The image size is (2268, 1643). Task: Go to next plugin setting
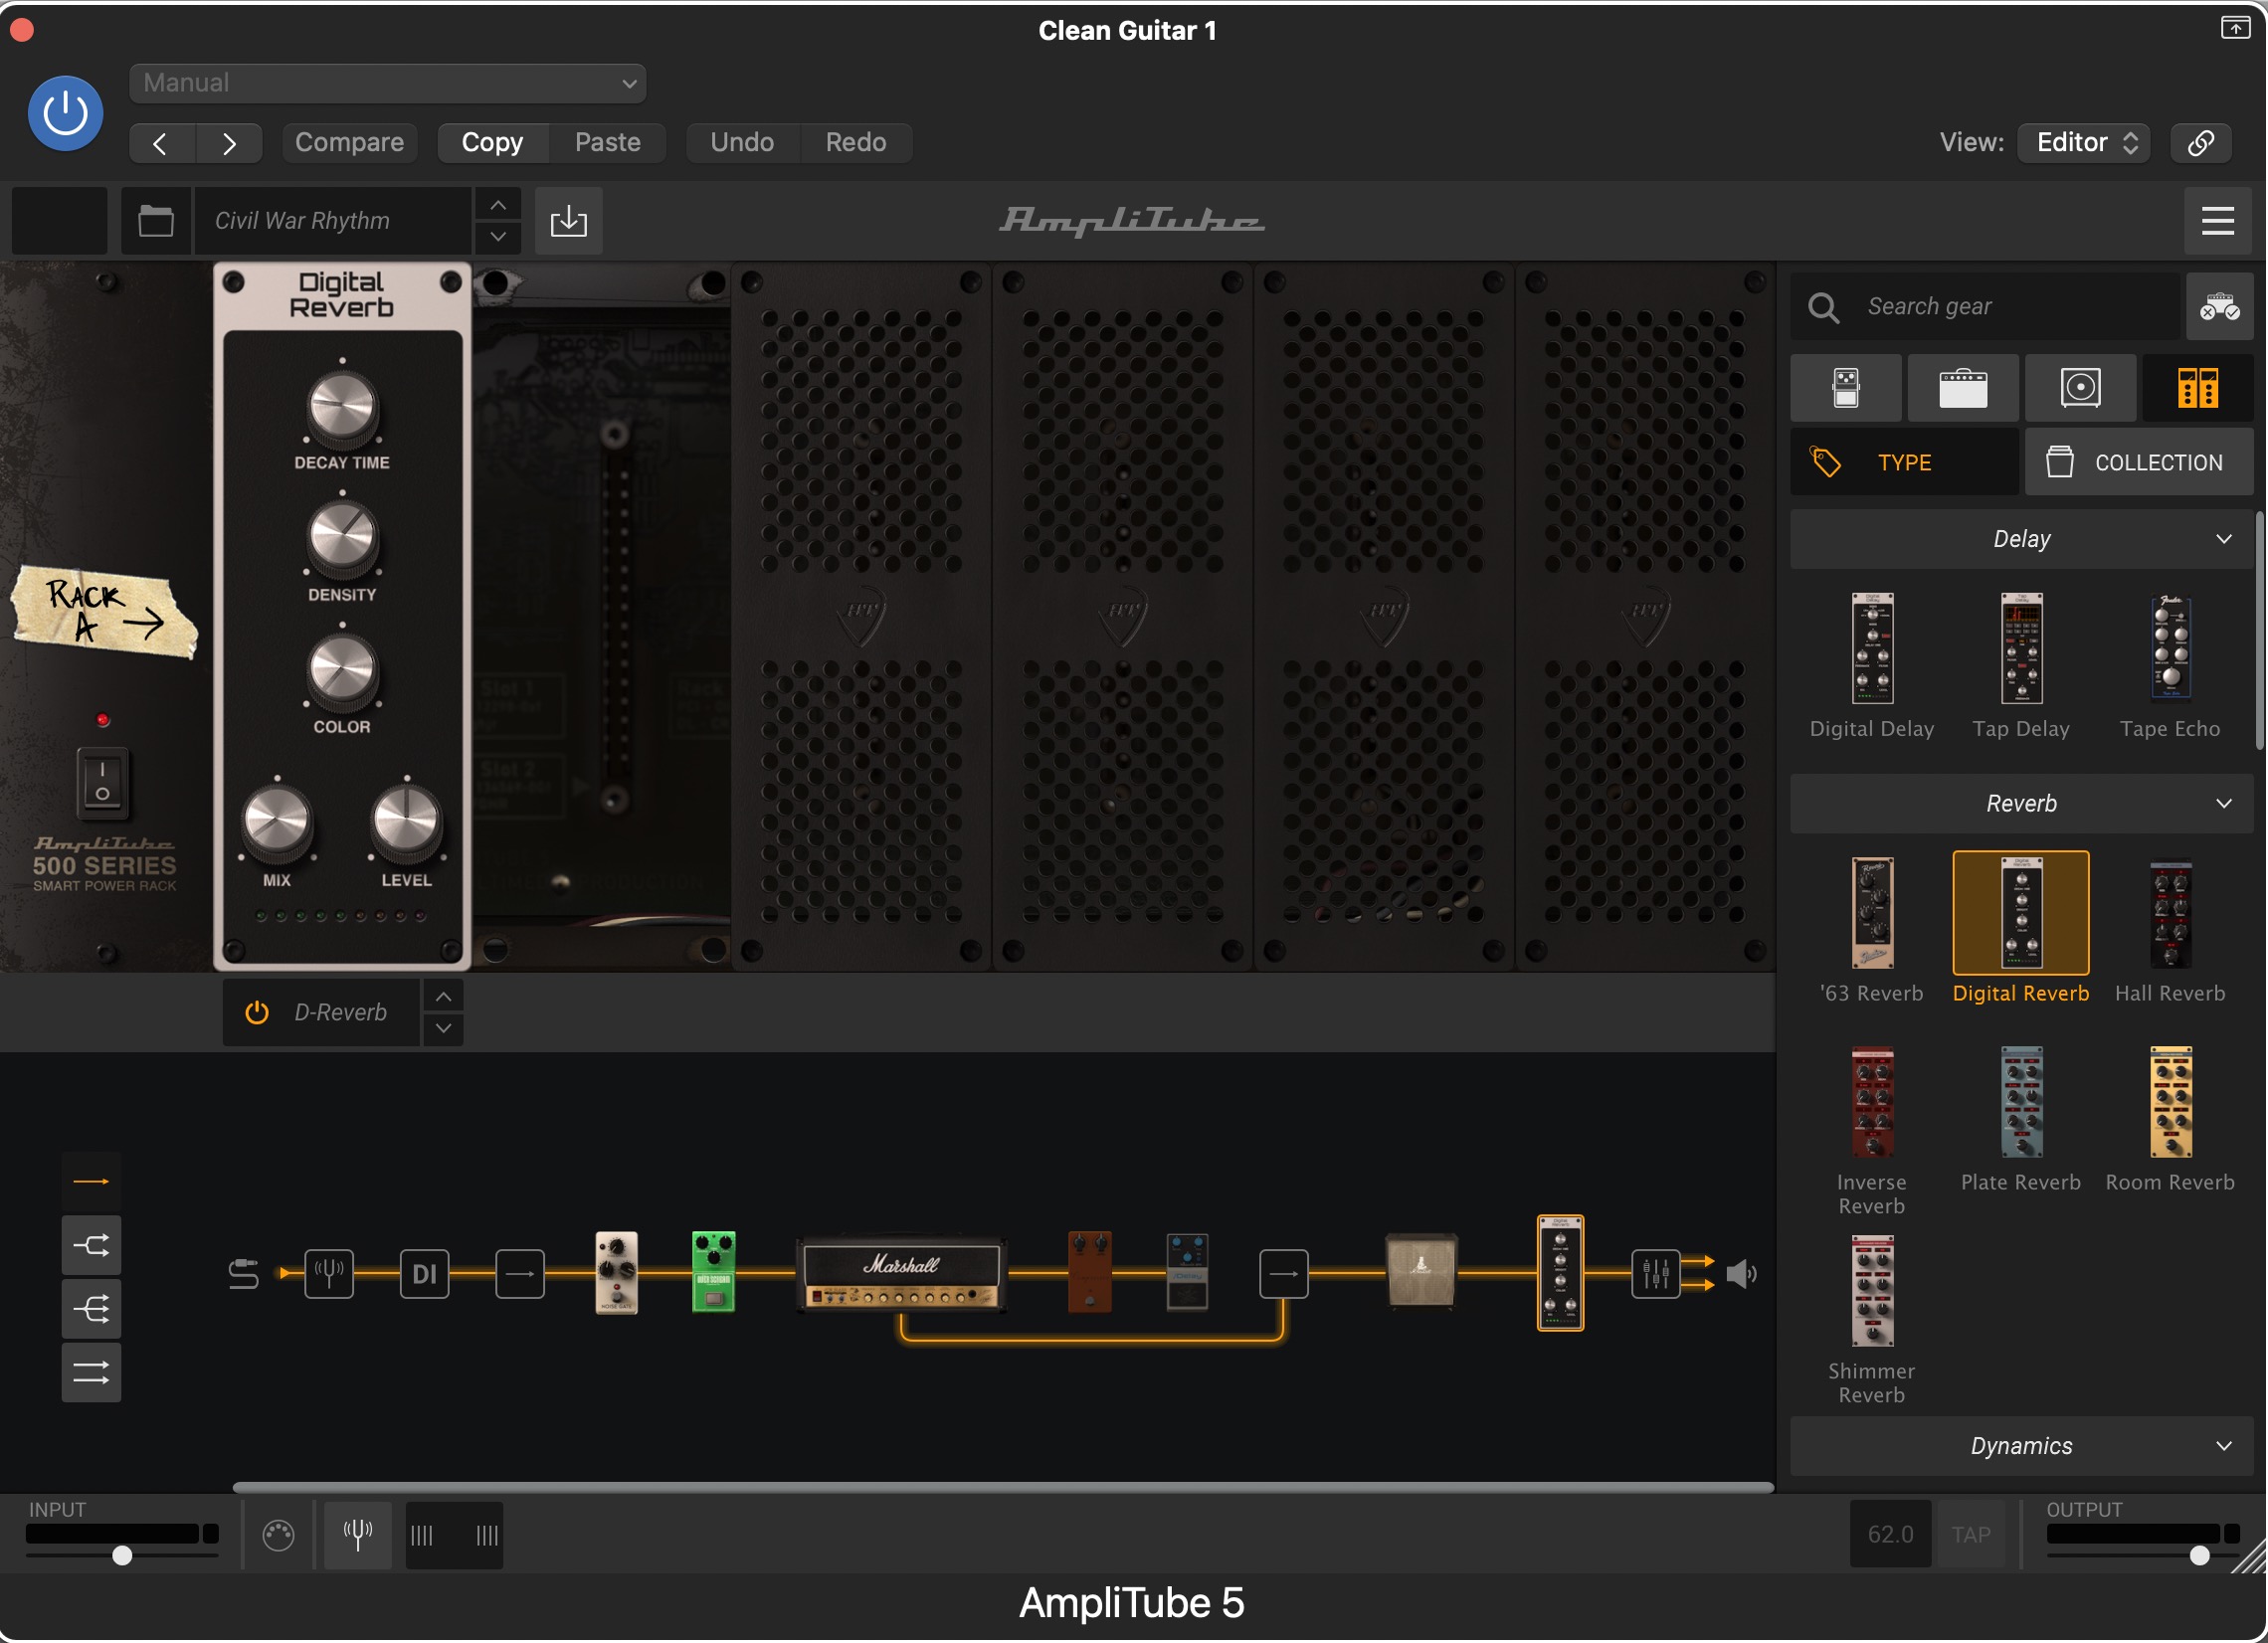click(229, 143)
